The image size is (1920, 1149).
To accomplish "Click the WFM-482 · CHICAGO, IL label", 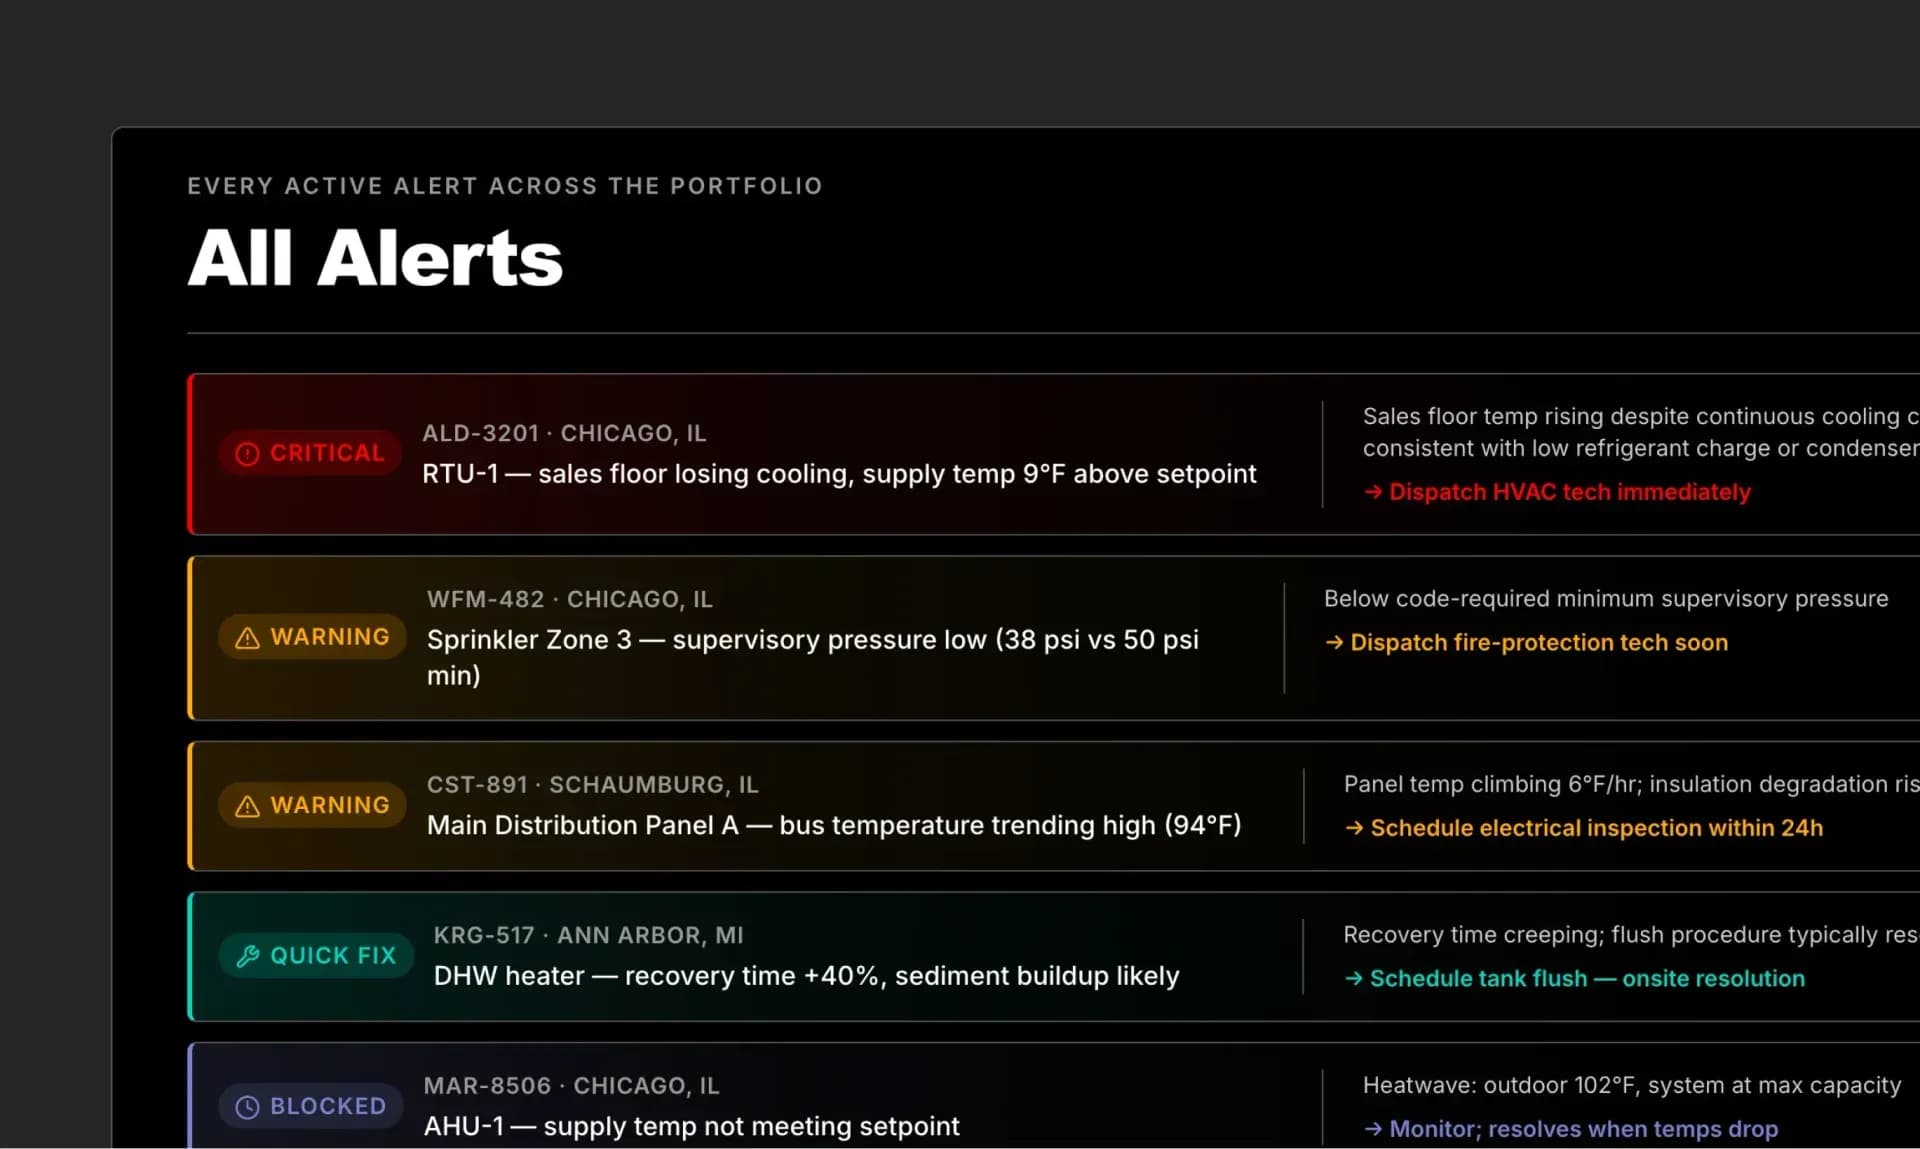I will [570, 599].
